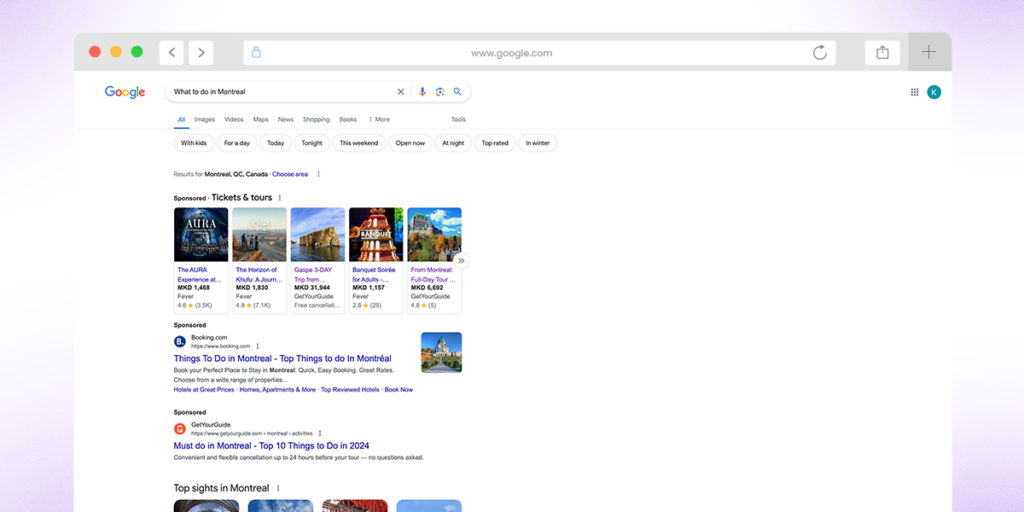Viewport: 1024px width, 512px height.
Task: Click the browser back arrow button
Action: [x=171, y=52]
